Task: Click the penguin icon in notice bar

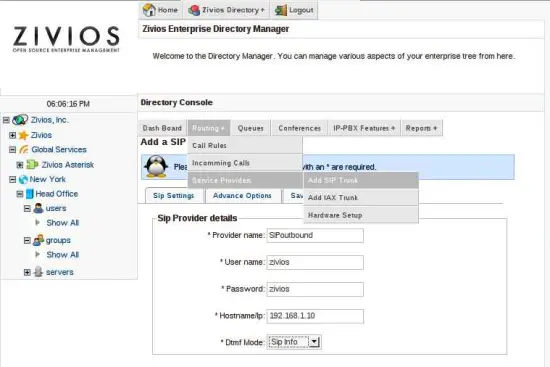Action: tap(156, 166)
